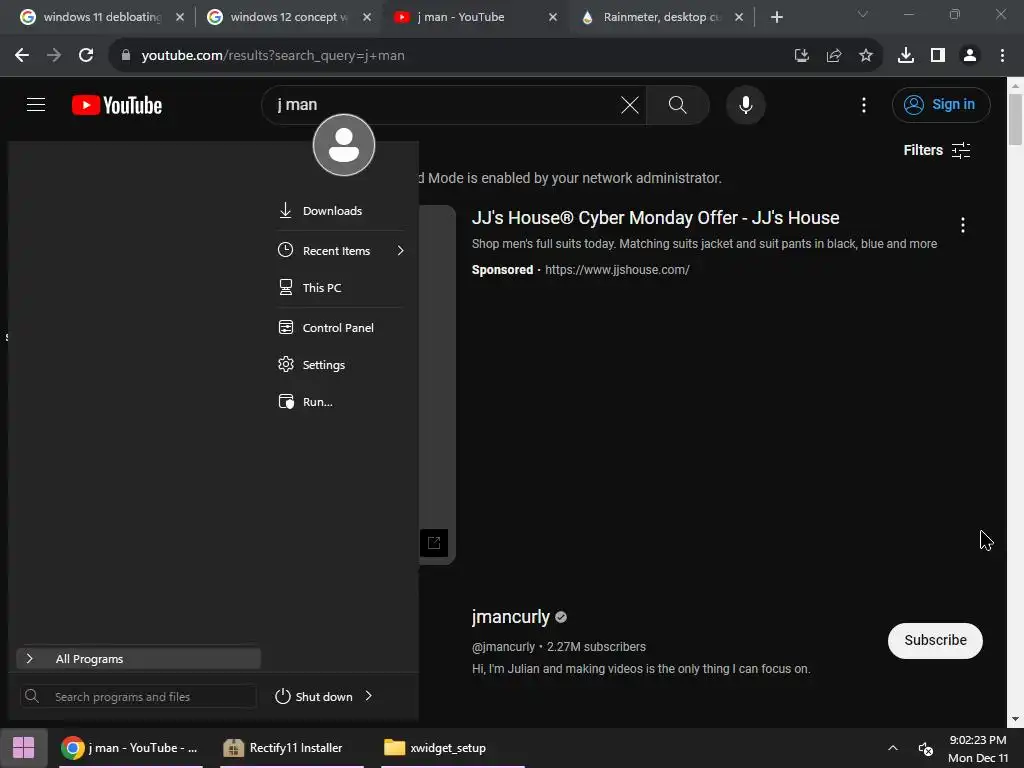Viewport: 1024px width, 768px height.
Task: Start voice search with the microphone
Action: tap(745, 104)
